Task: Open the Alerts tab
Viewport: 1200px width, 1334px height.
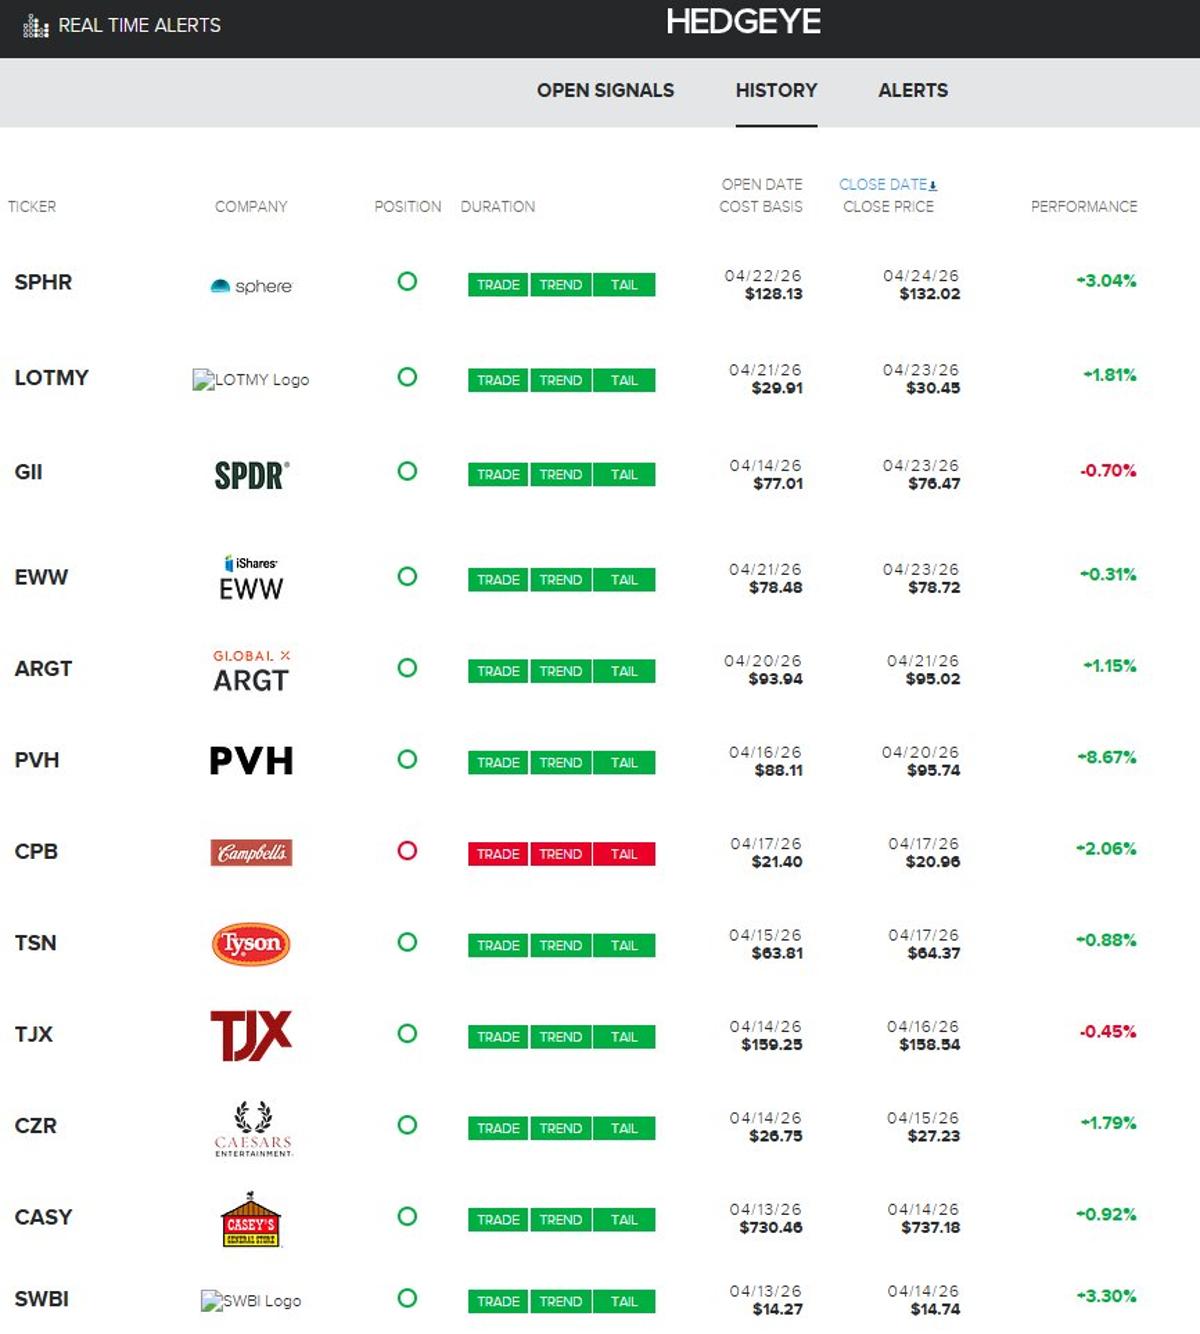Action: click(x=913, y=91)
